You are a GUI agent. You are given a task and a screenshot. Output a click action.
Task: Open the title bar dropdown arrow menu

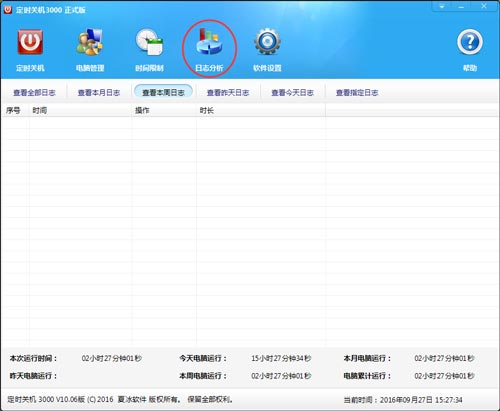coord(442,6)
